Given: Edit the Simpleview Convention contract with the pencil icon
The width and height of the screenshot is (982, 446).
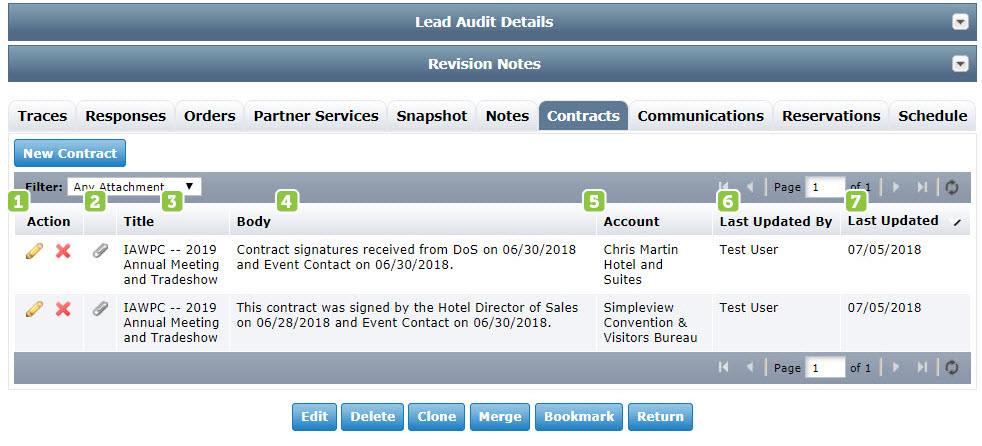Looking at the screenshot, I should pyautogui.click(x=34, y=309).
